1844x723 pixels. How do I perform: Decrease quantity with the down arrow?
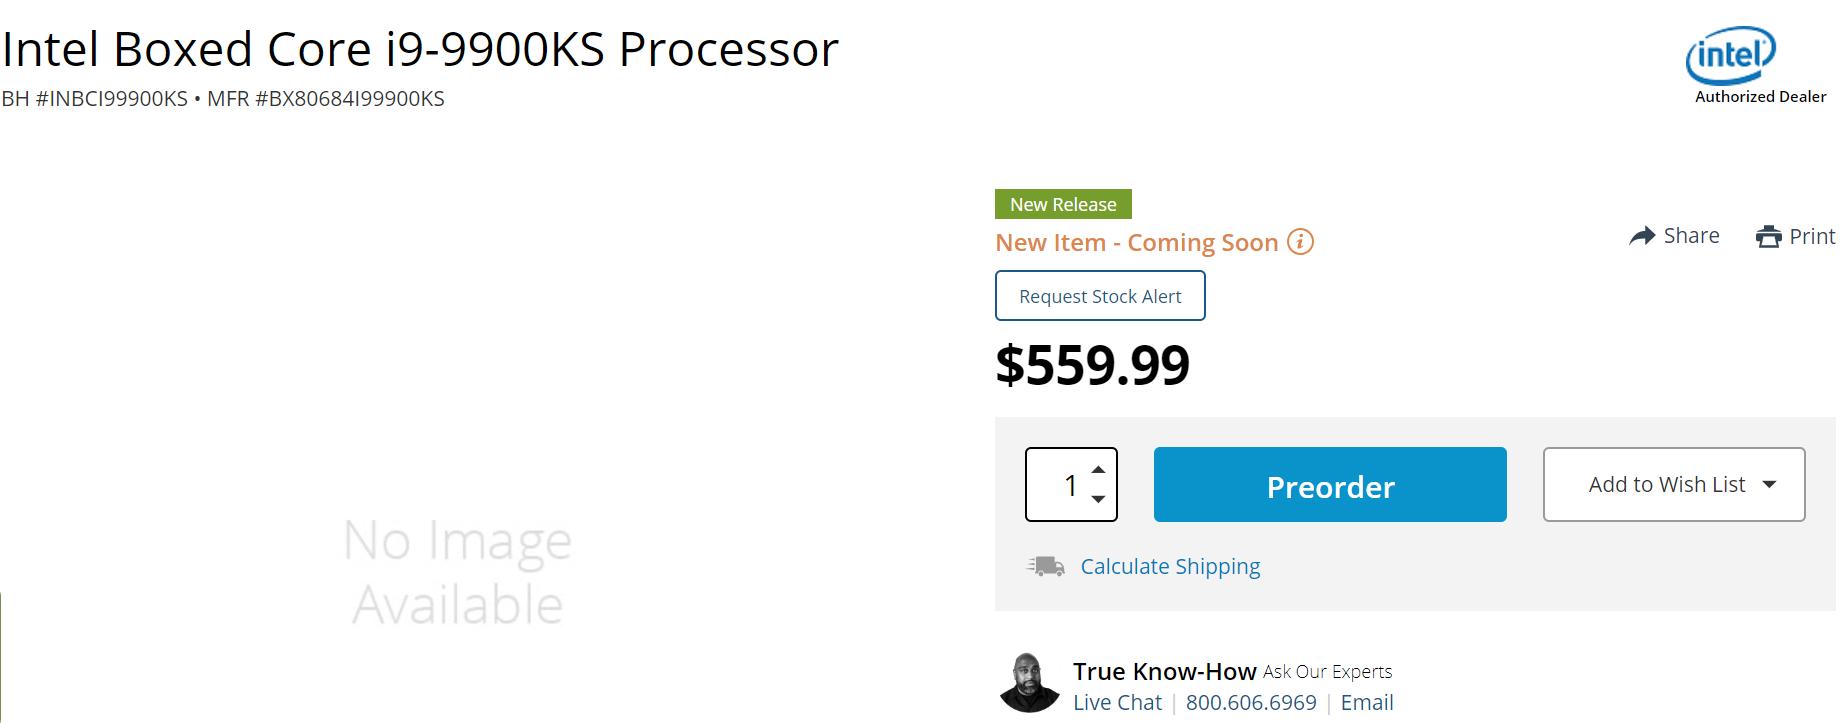pyautogui.click(x=1098, y=499)
